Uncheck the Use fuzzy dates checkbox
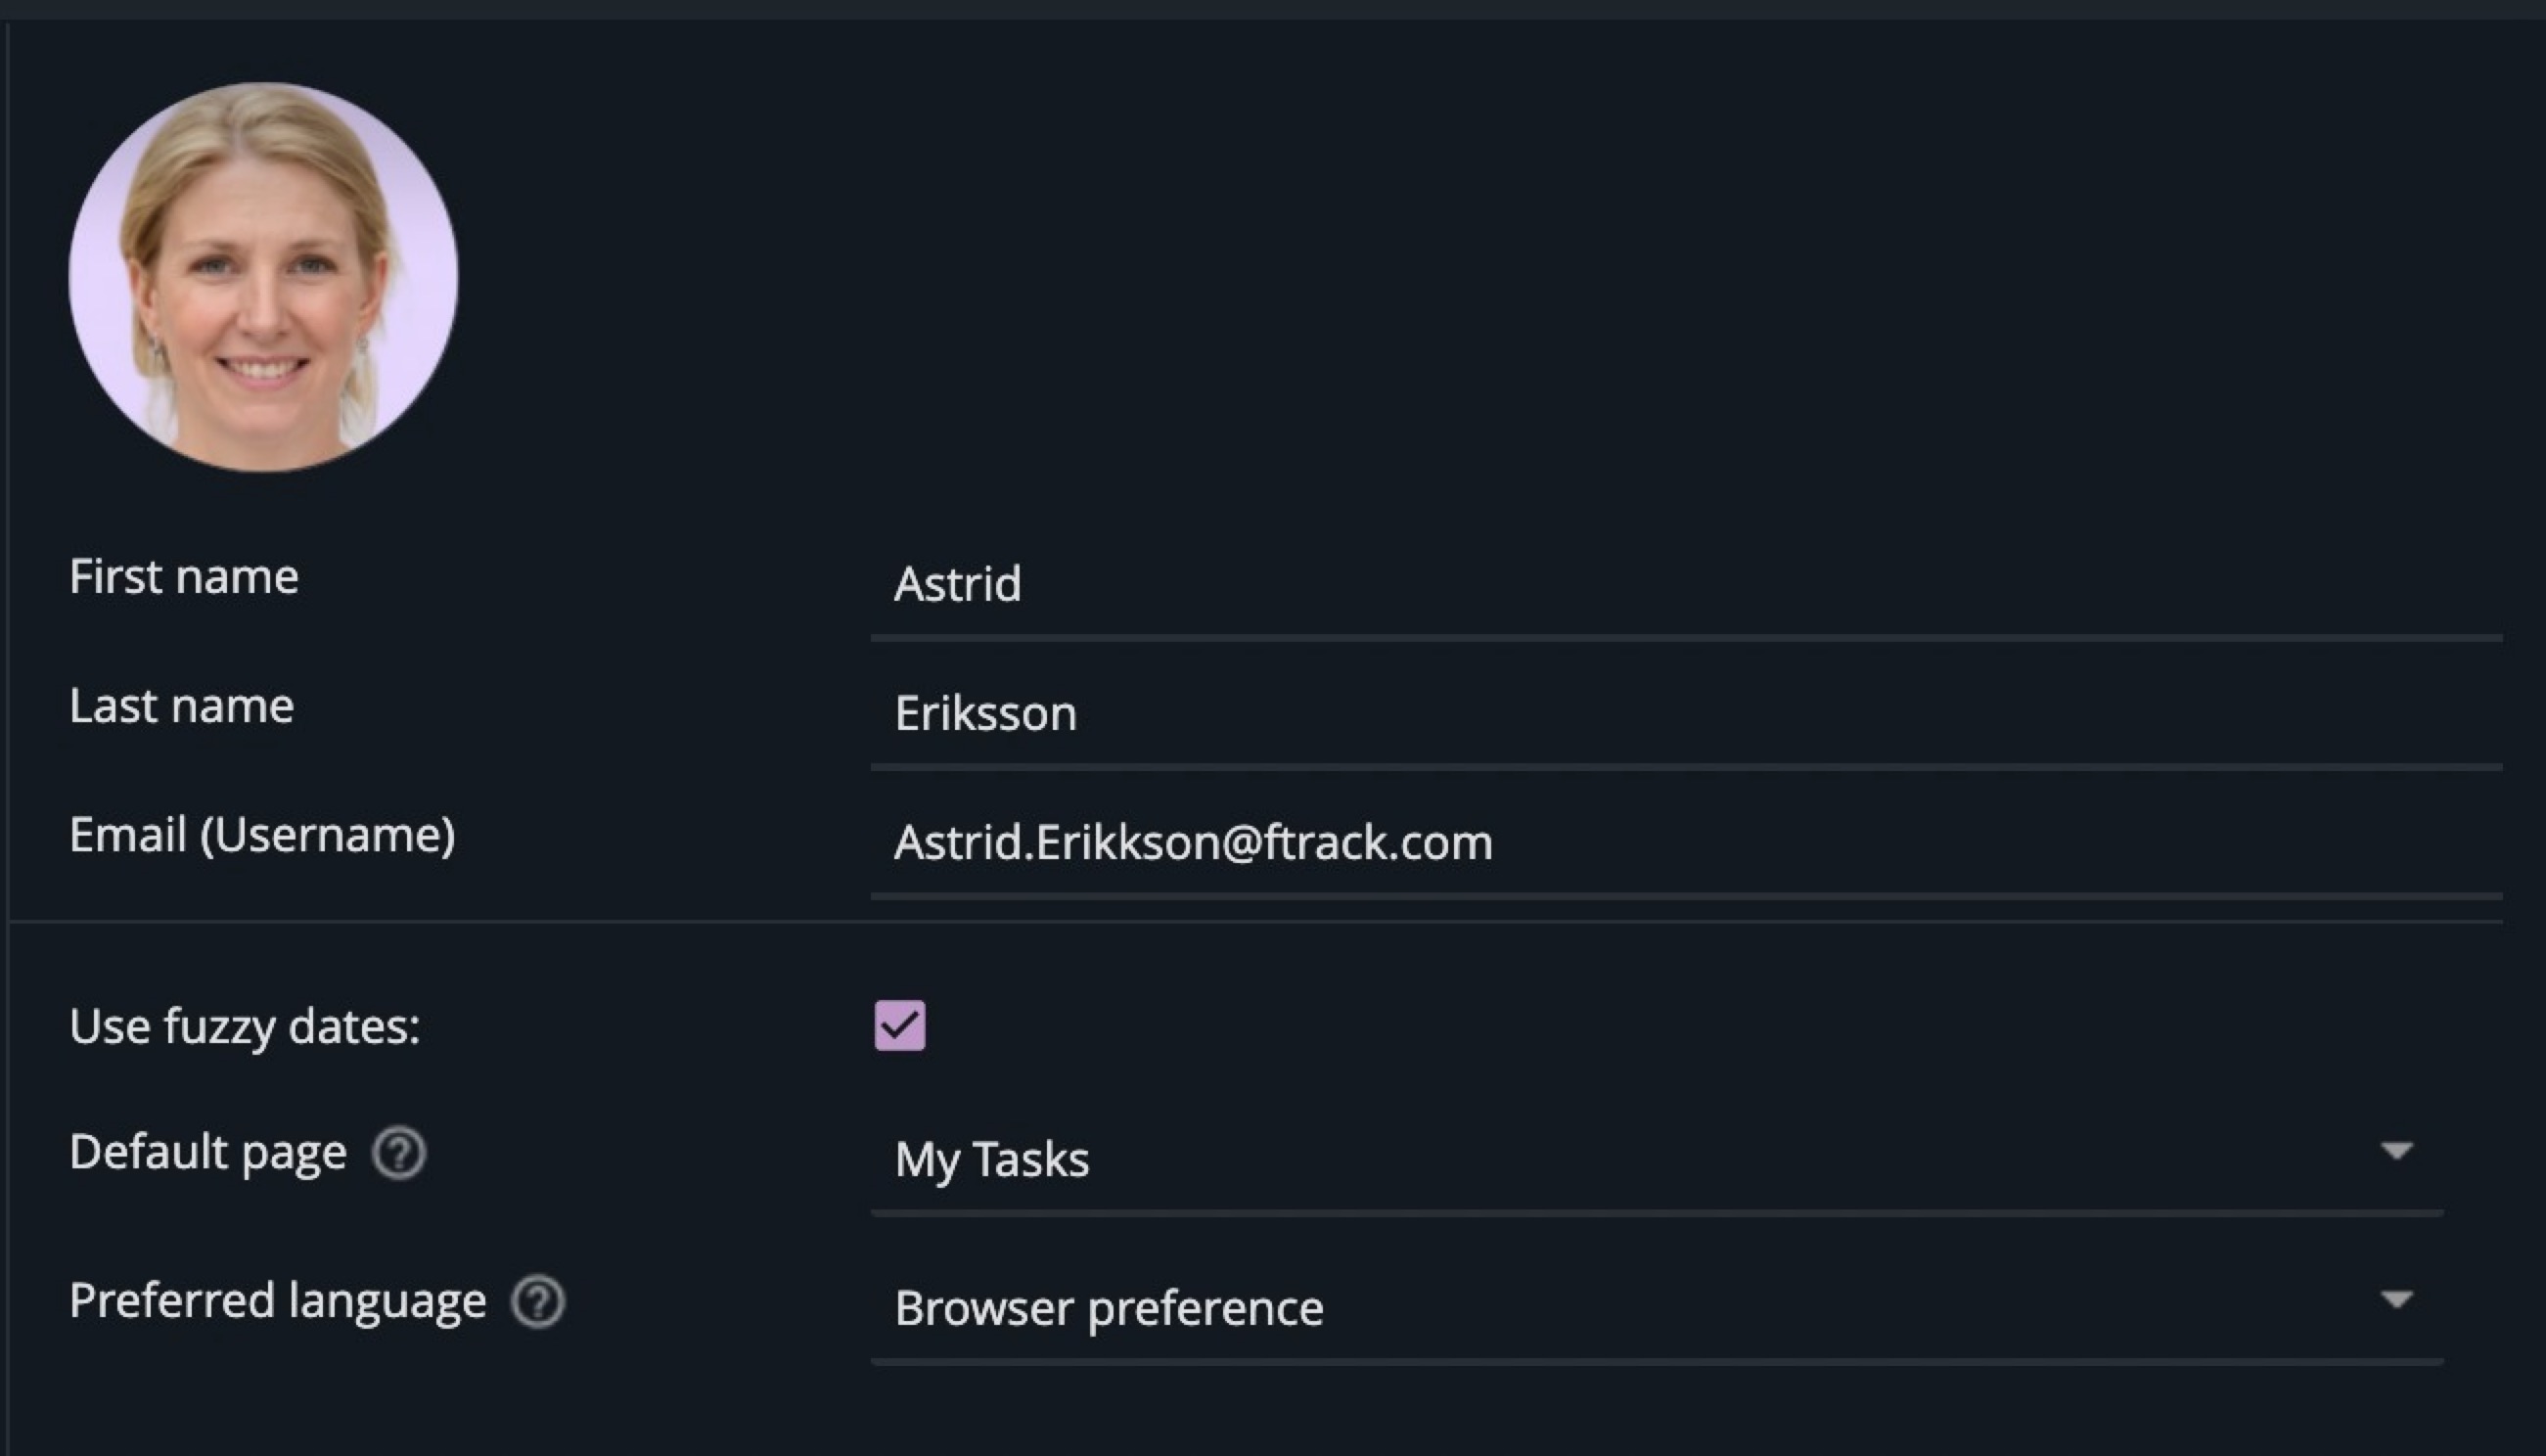This screenshot has width=2546, height=1456. (x=900, y=1026)
